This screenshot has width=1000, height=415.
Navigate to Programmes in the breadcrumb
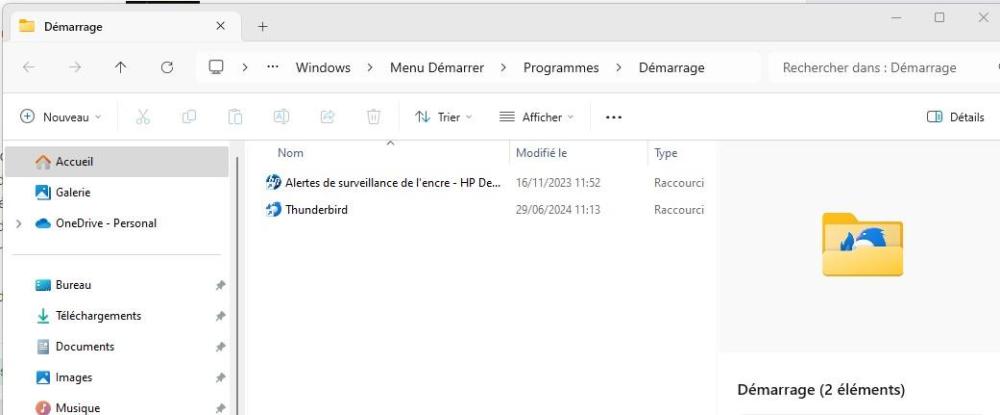[561, 68]
